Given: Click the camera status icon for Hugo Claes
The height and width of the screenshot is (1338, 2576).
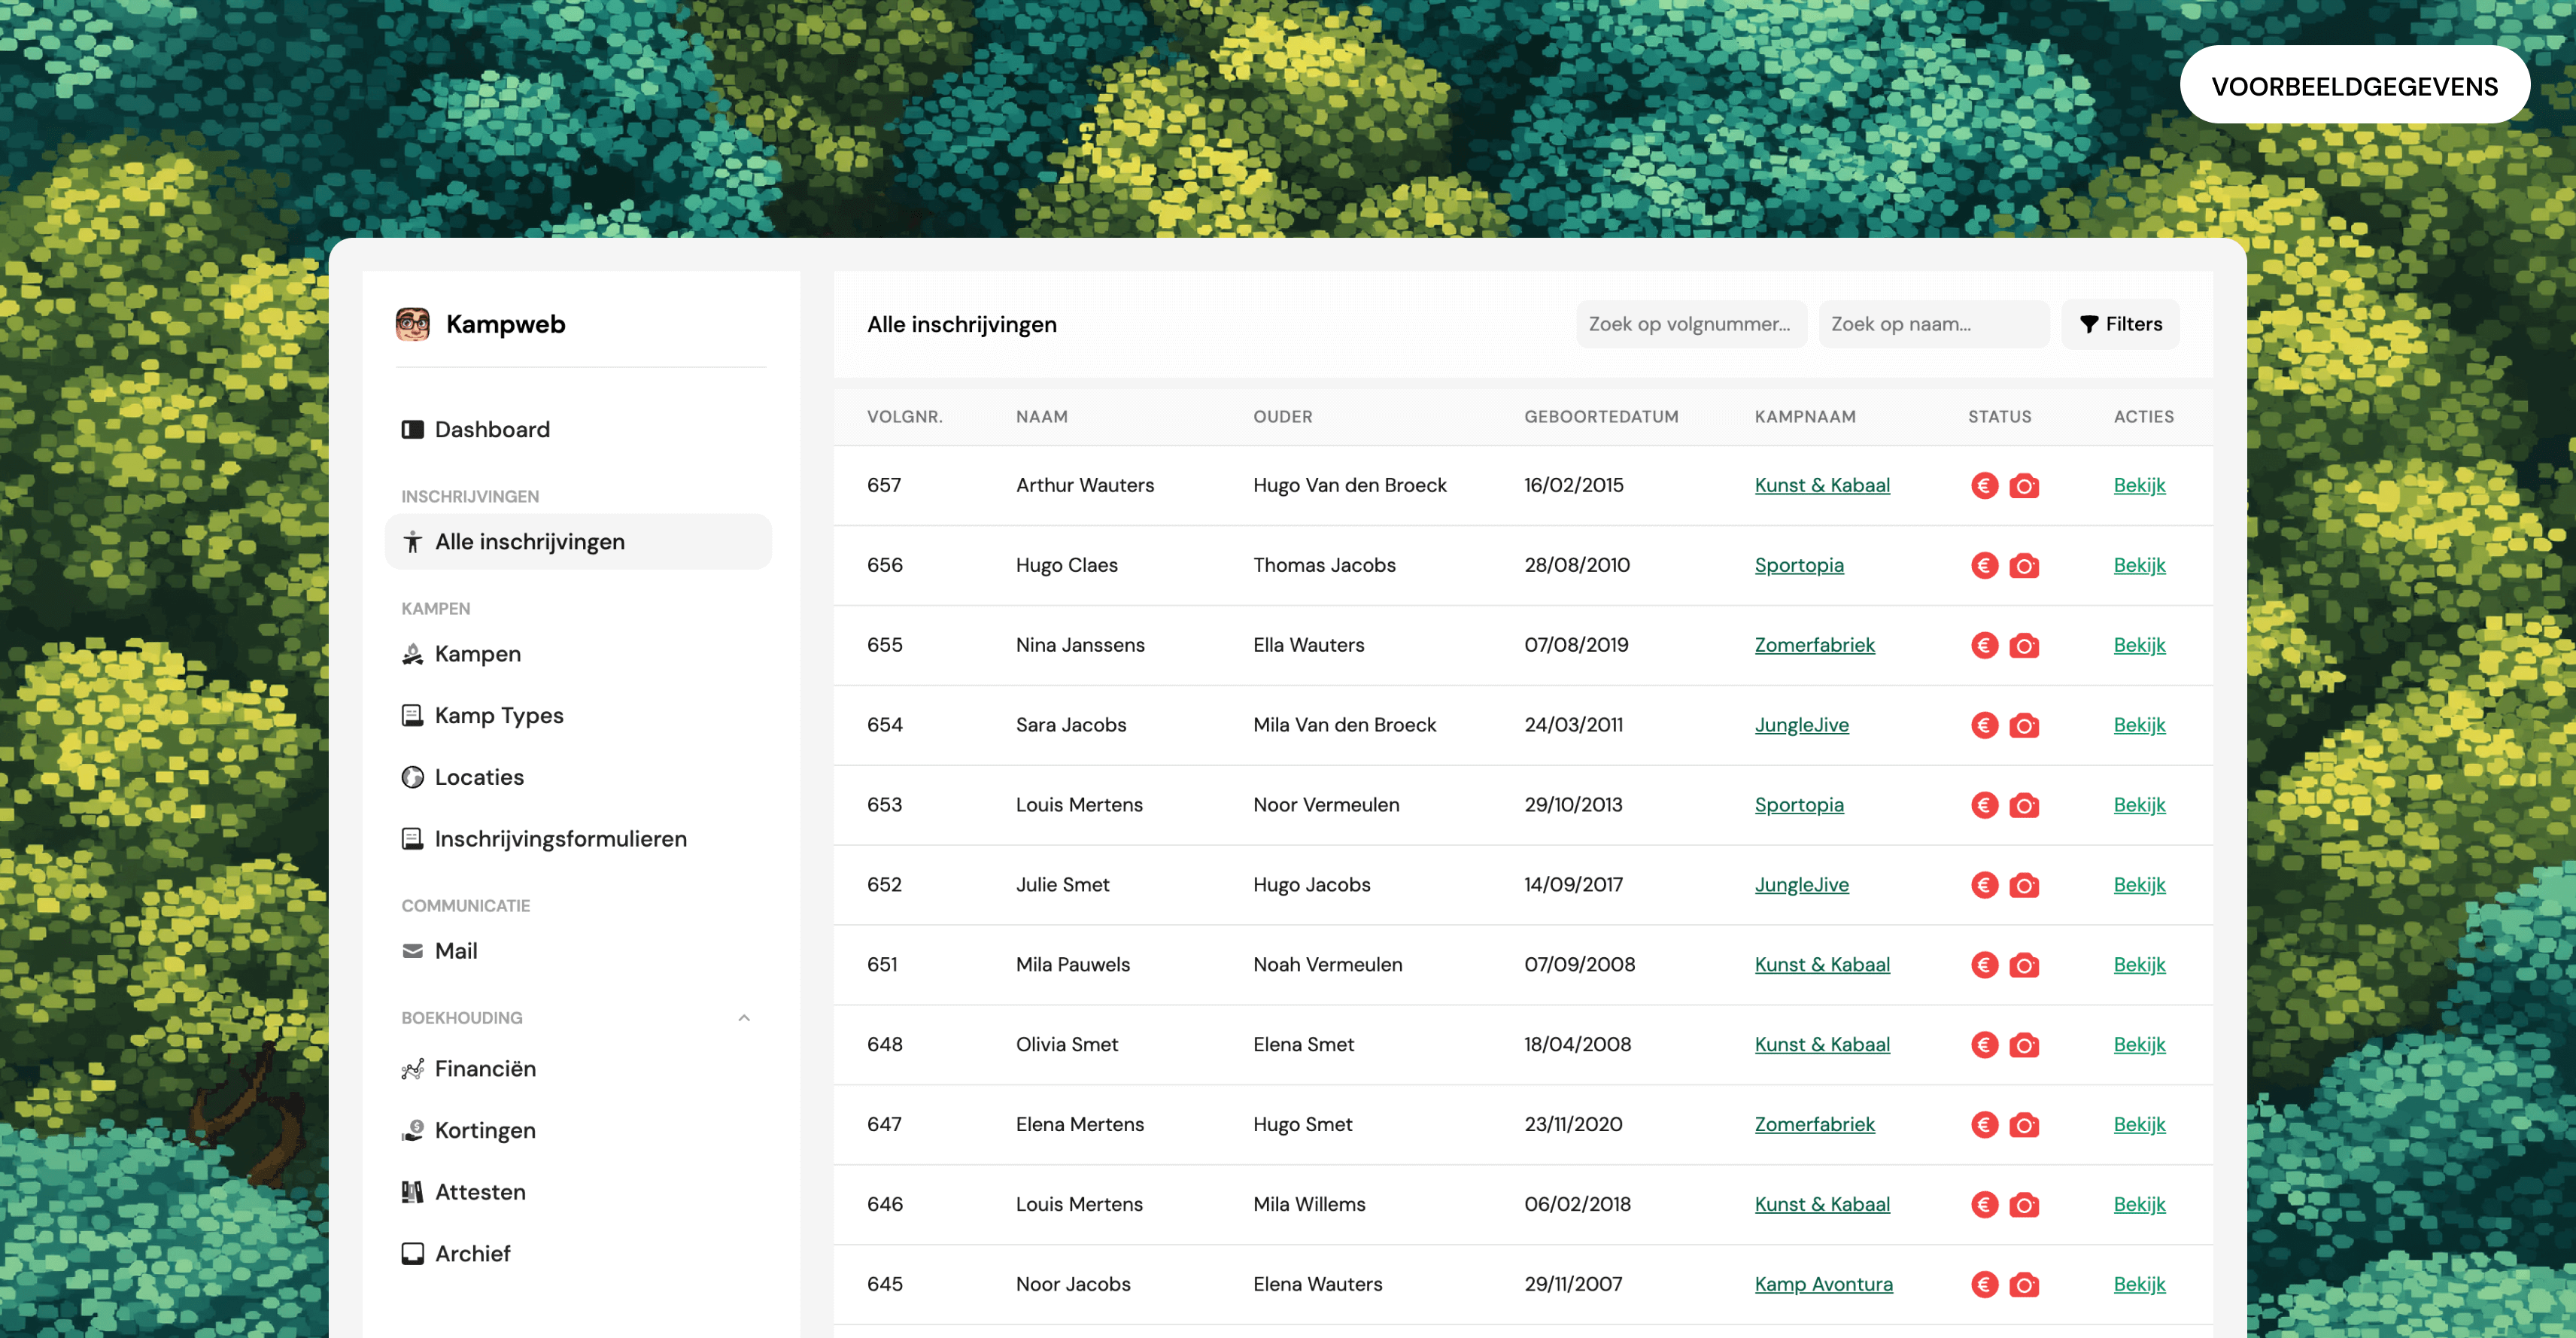Looking at the screenshot, I should point(2024,566).
